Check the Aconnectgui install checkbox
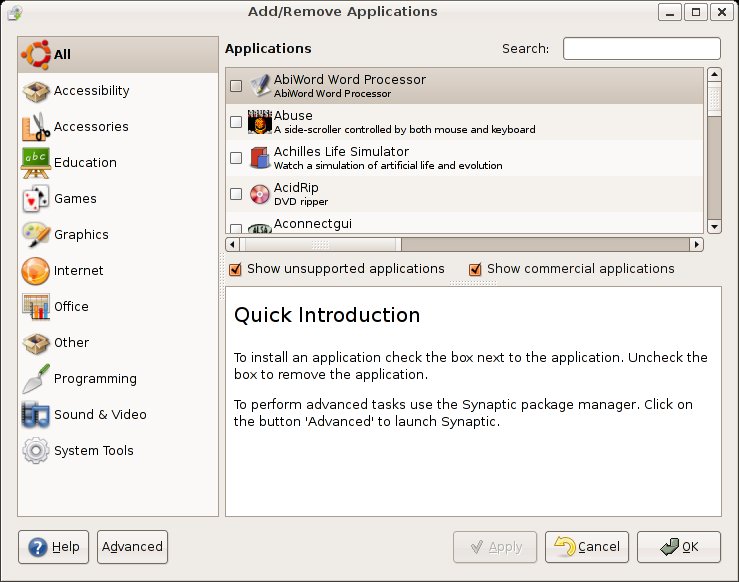739x582 pixels. (x=236, y=229)
